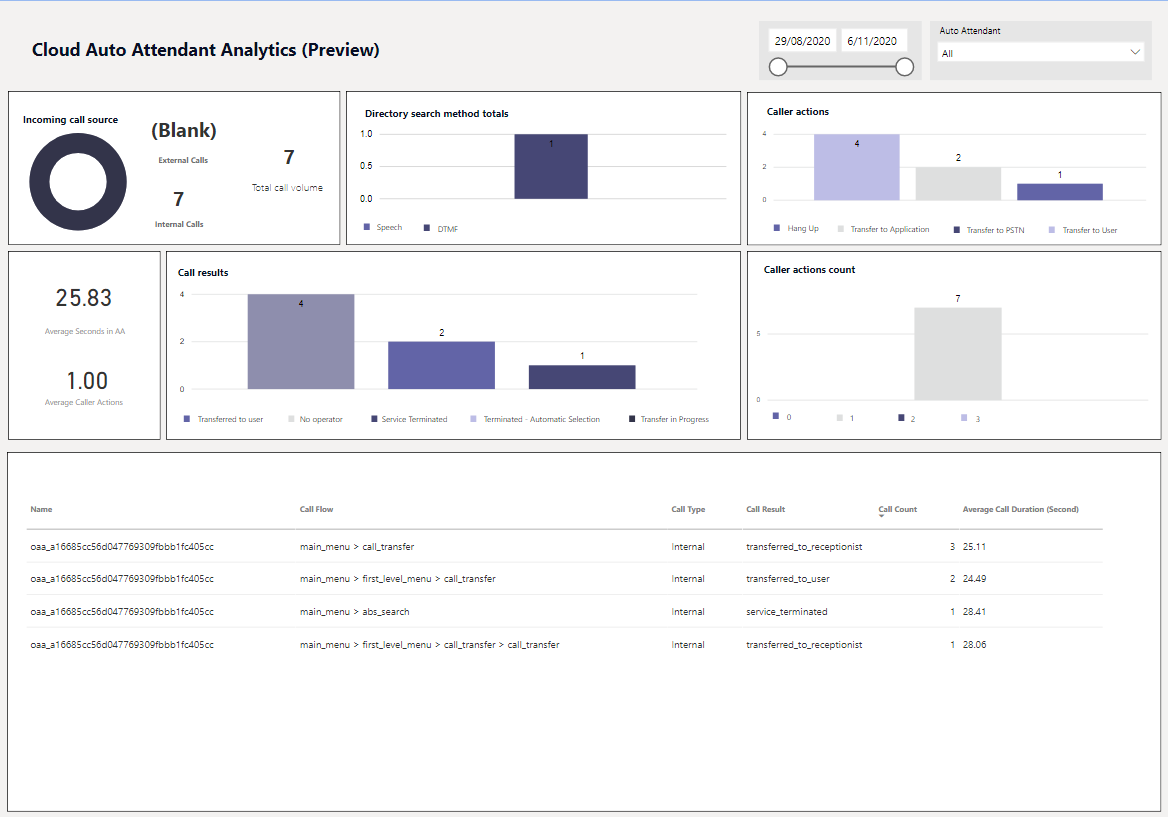Sort table by Call Result header
This screenshot has width=1168, height=817.
[766, 509]
